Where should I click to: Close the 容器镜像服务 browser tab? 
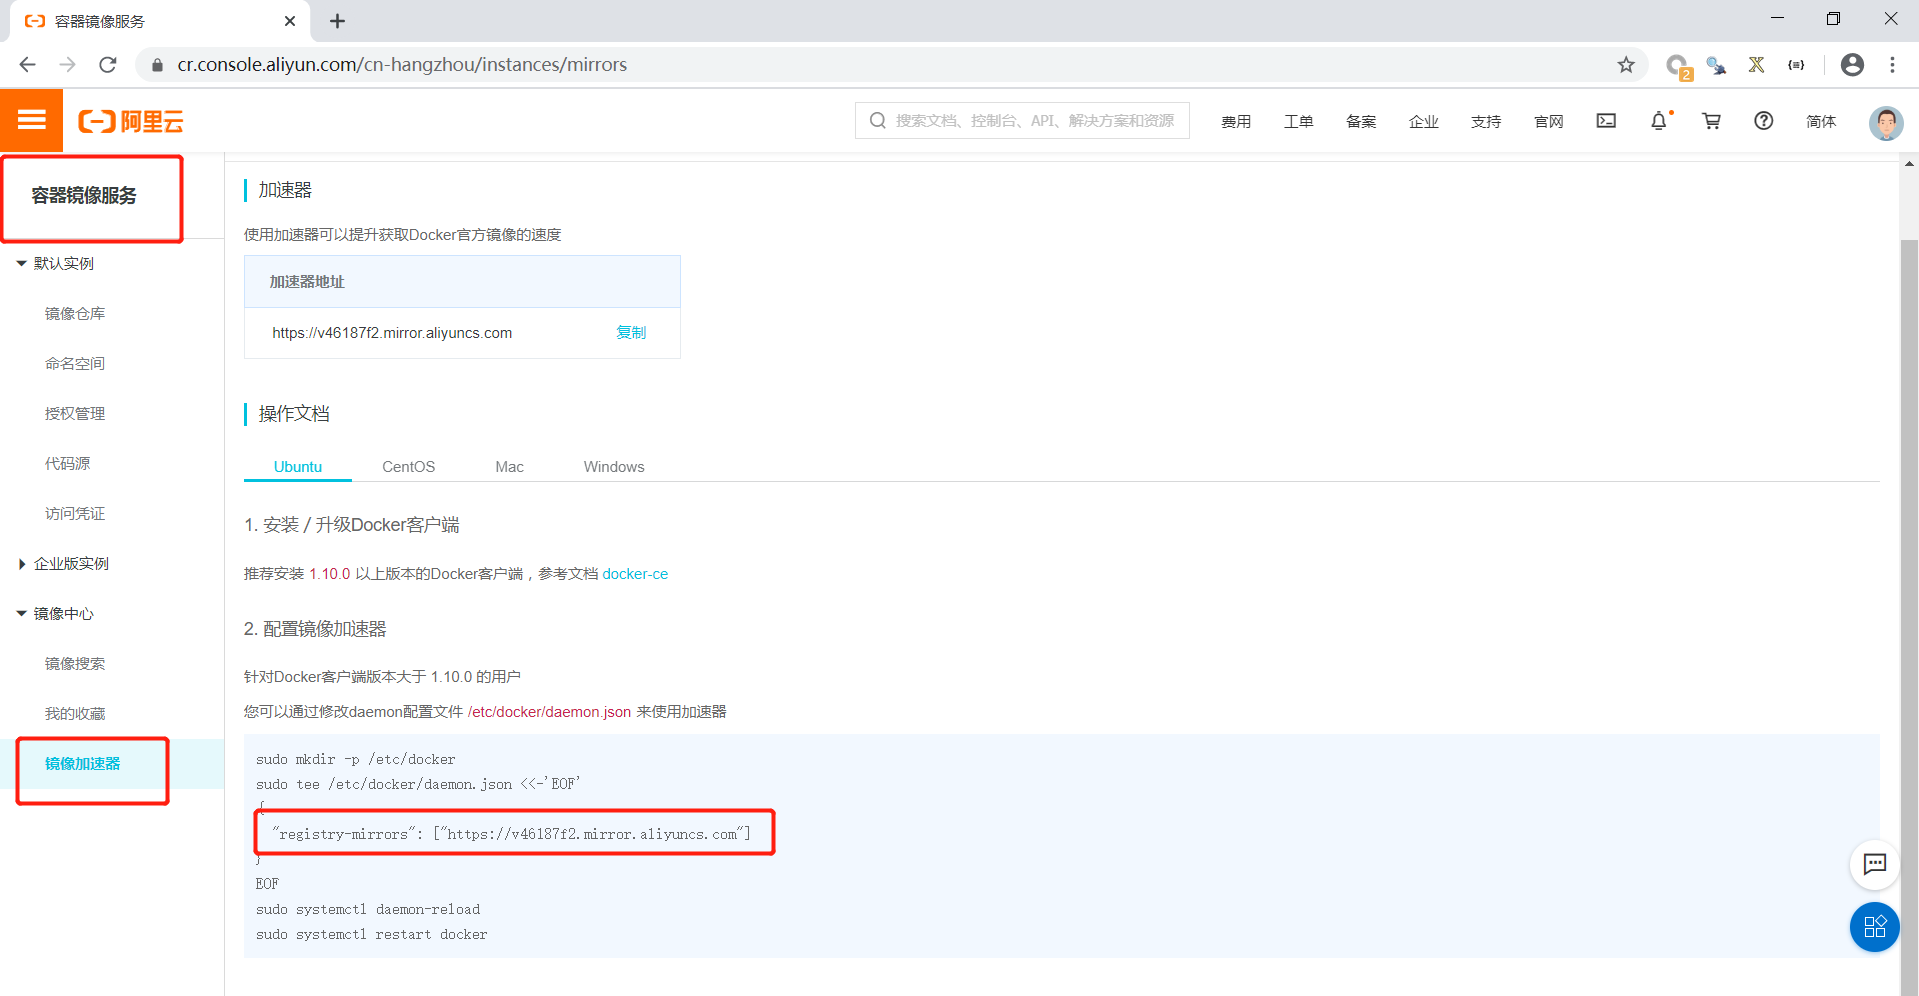(x=290, y=21)
